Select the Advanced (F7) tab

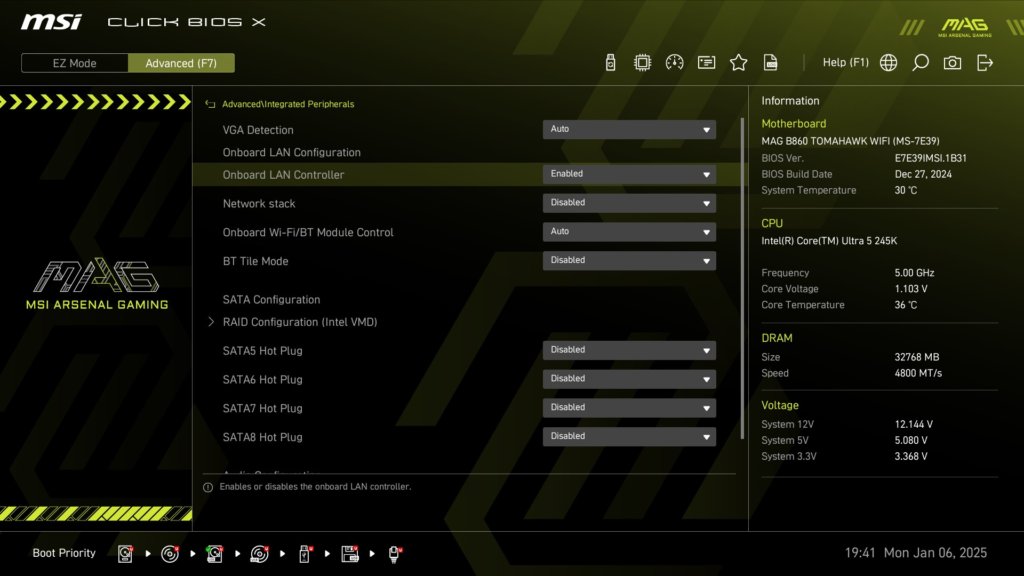[x=181, y=62]
